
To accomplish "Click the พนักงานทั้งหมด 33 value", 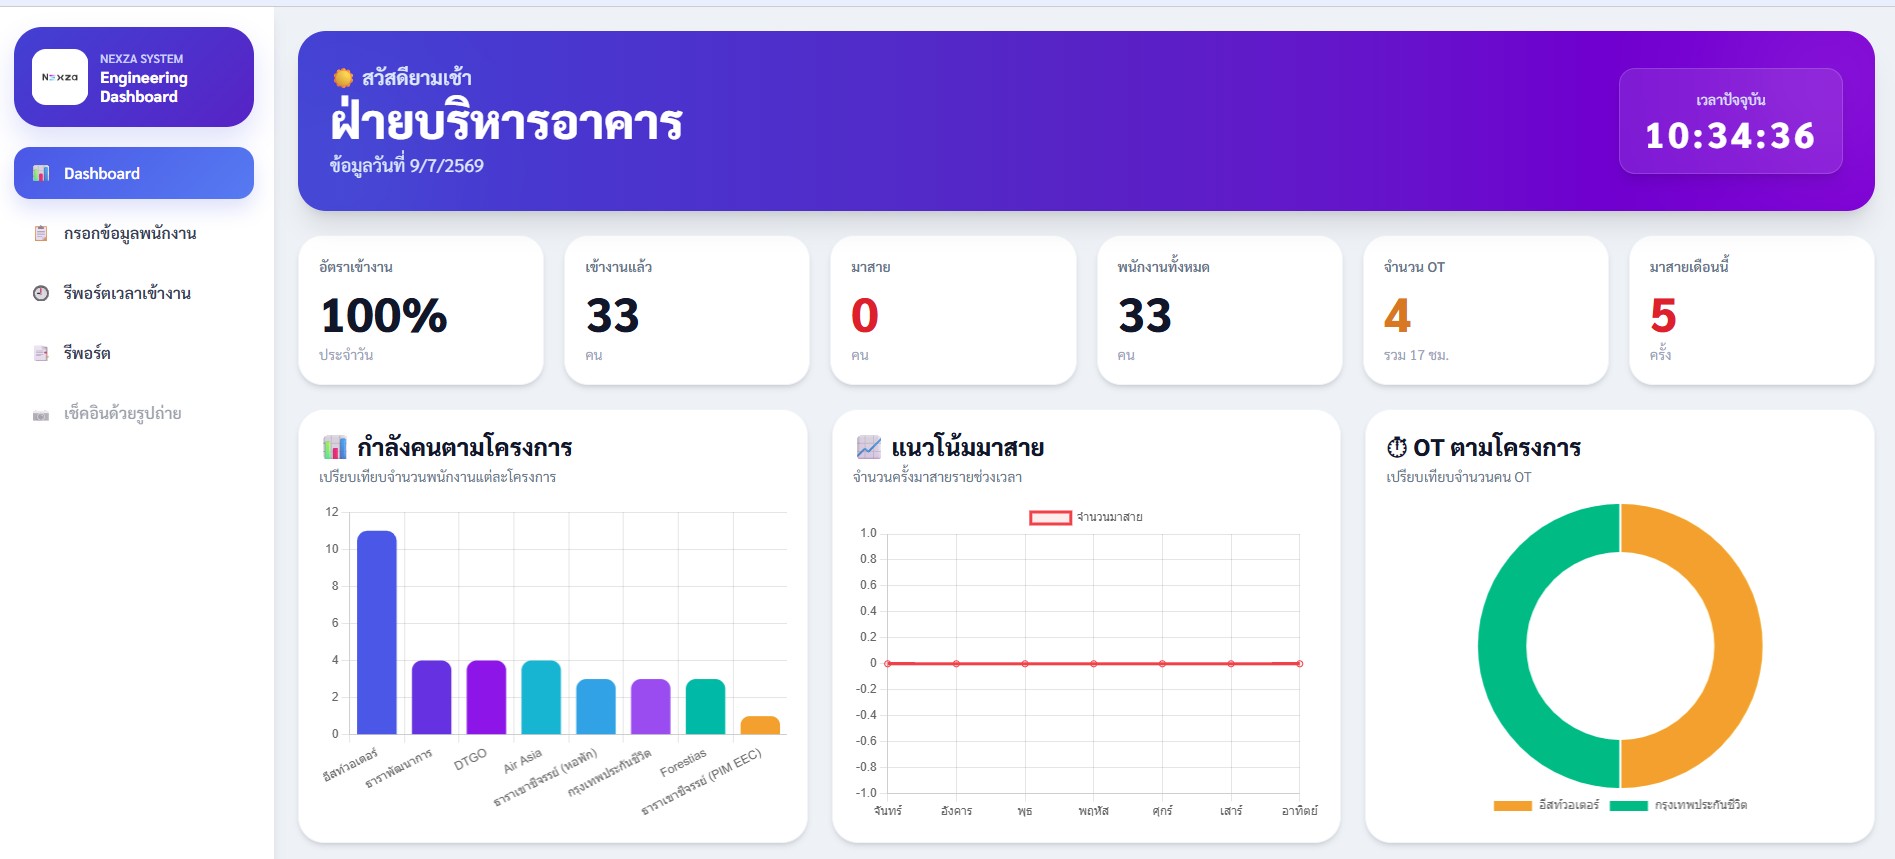I will [1145, 316].
